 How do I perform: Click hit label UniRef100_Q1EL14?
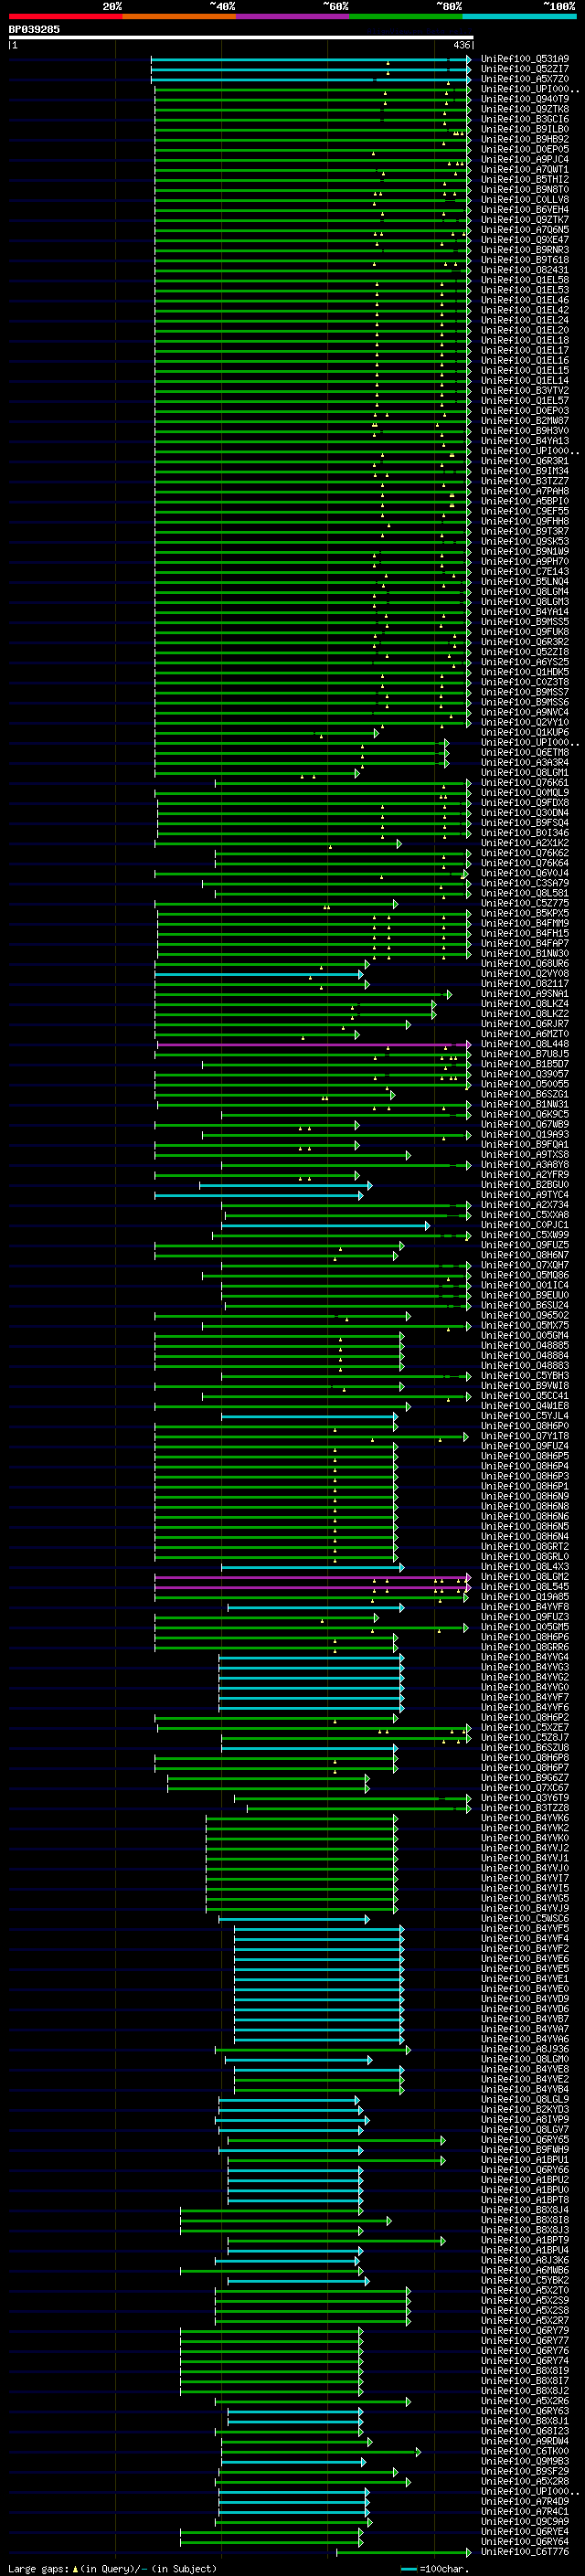click(525, 380)
